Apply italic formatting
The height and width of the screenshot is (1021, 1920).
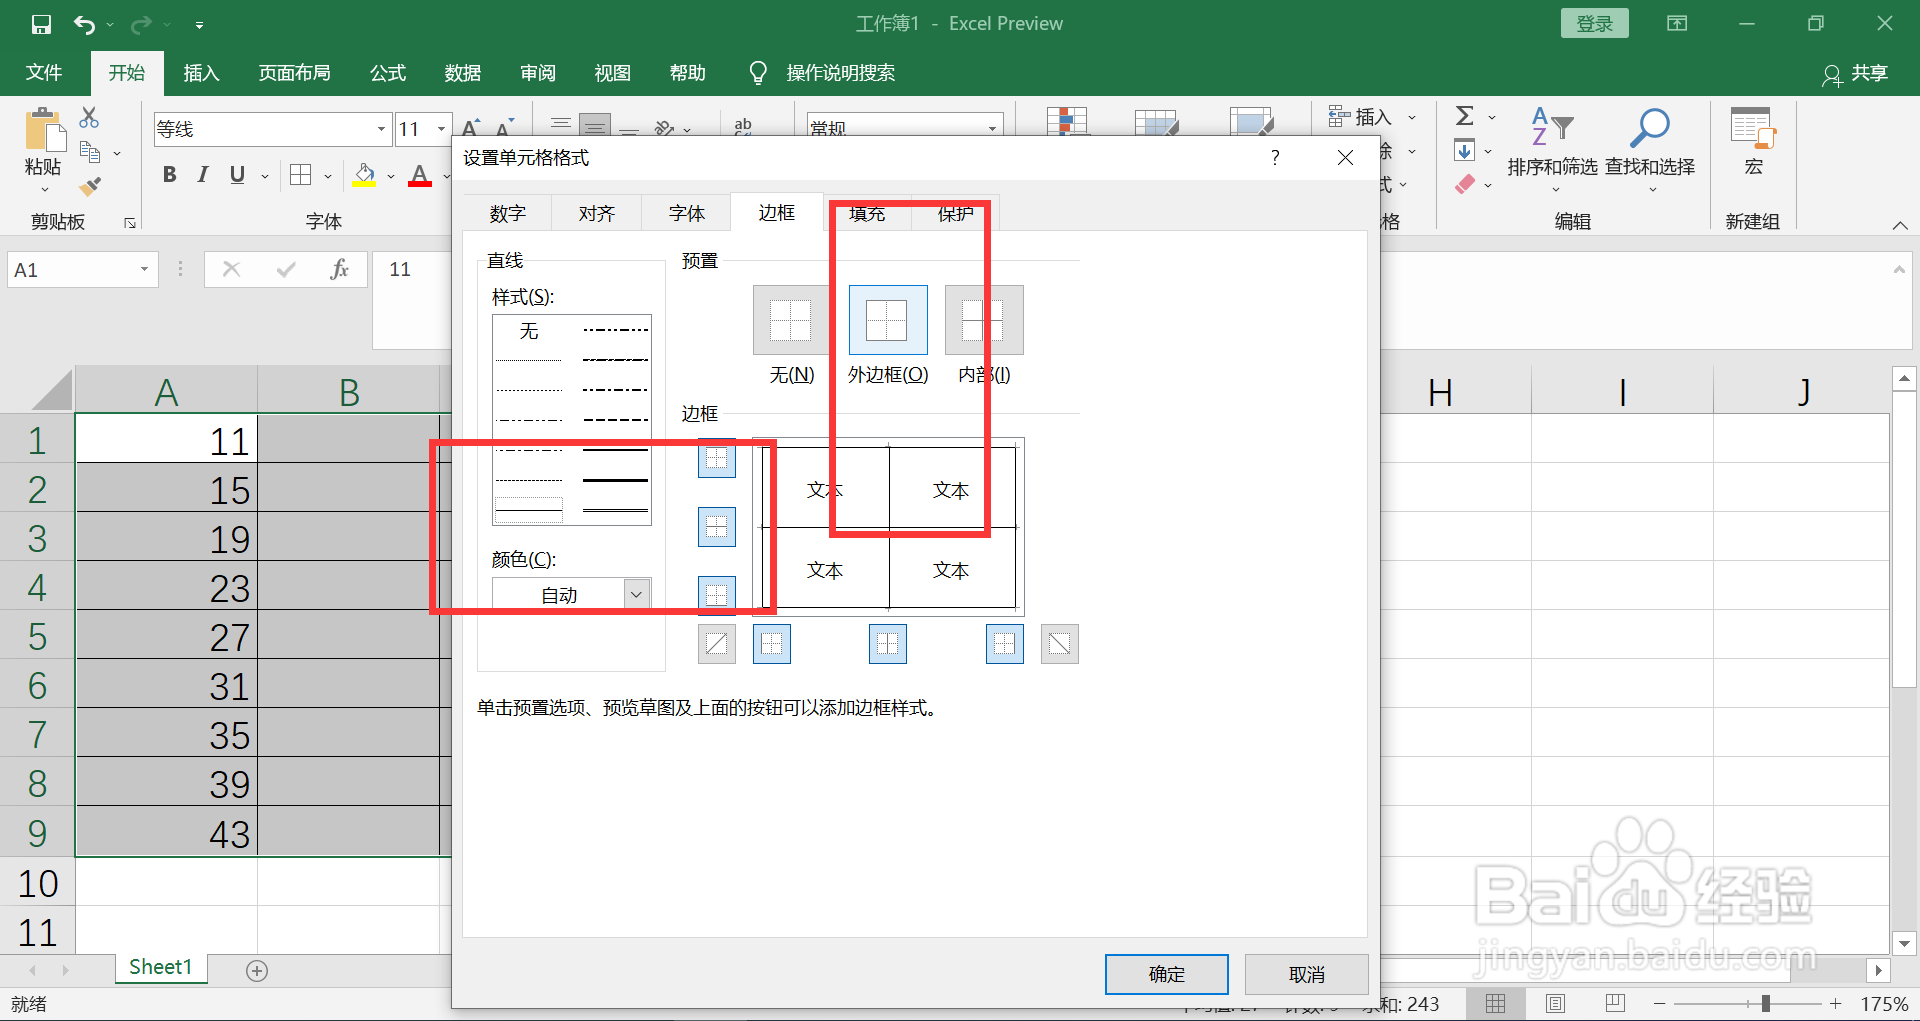tap(202, 174)
